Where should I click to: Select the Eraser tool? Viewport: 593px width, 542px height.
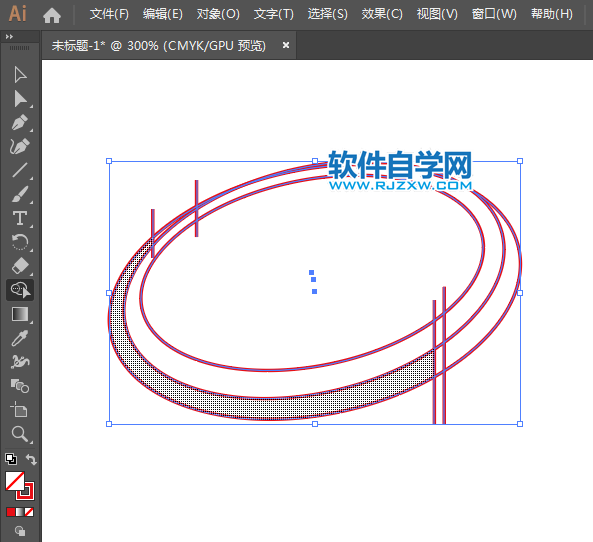(20, 266)
